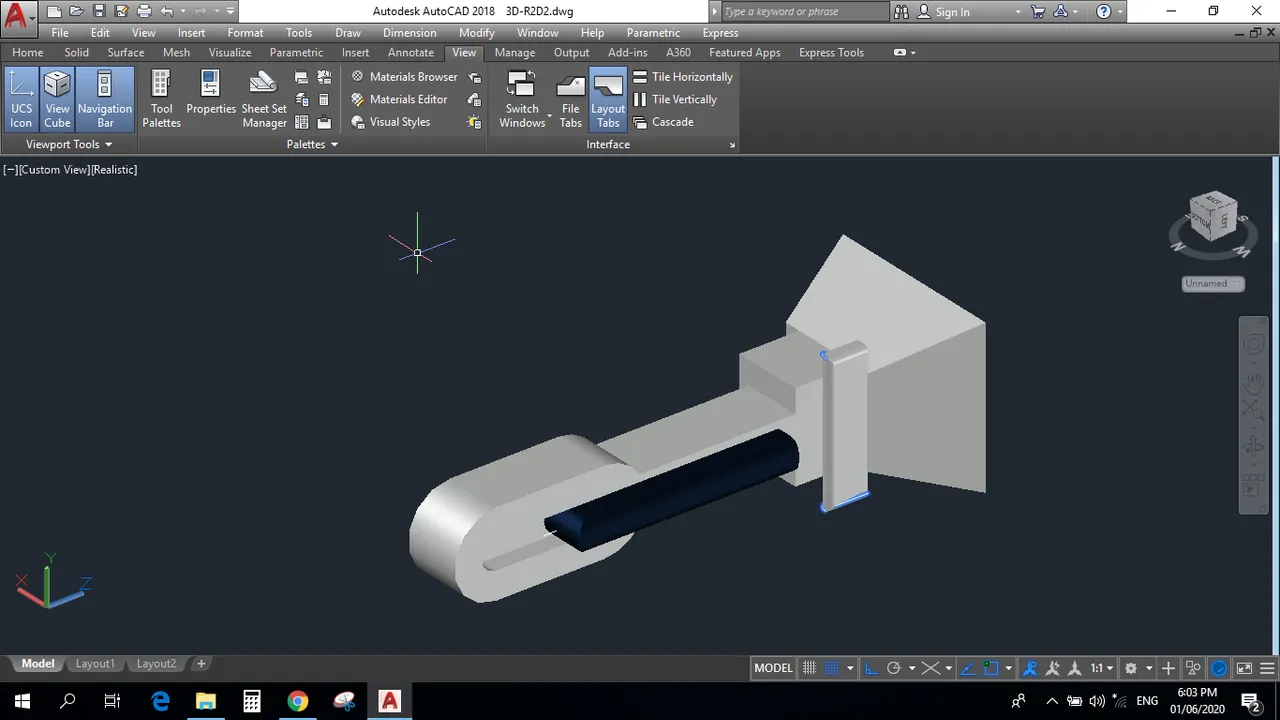Open the Quick Access toolbar customize dropdown
This screenshot has height=720, width=1280.
point(230,12)
